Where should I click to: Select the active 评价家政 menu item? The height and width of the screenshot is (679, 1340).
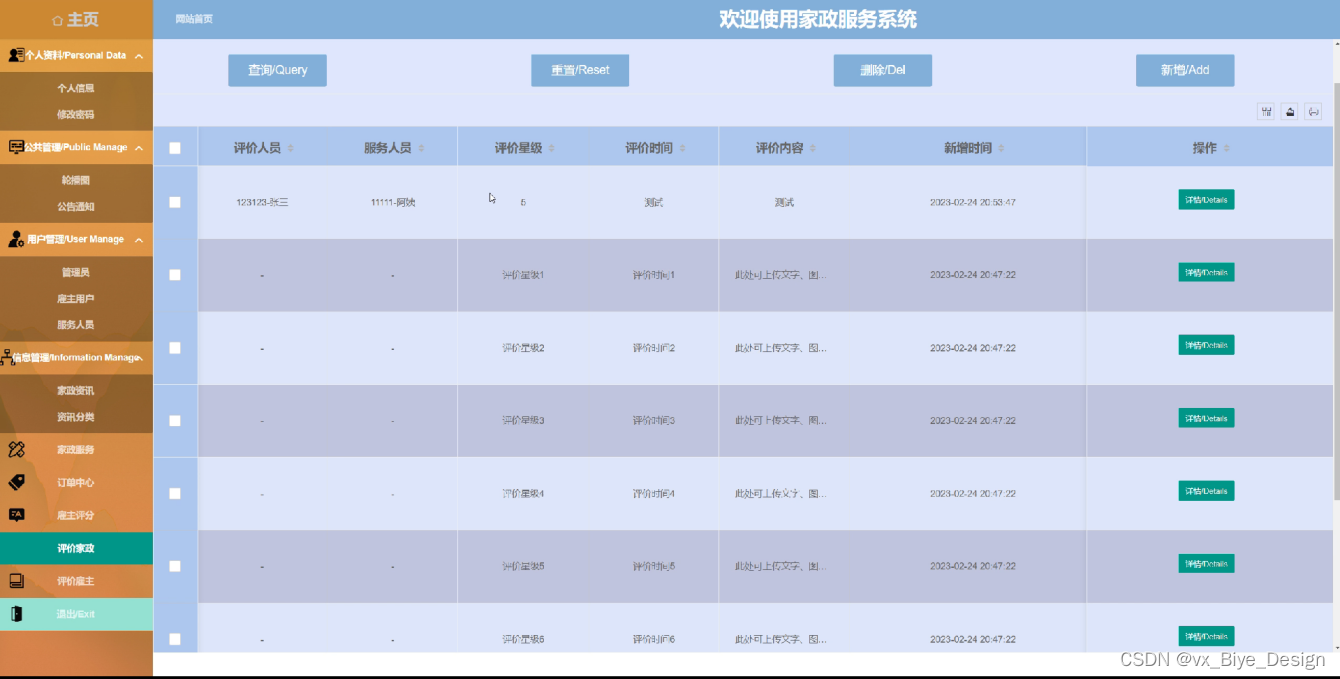coord(76,548)
